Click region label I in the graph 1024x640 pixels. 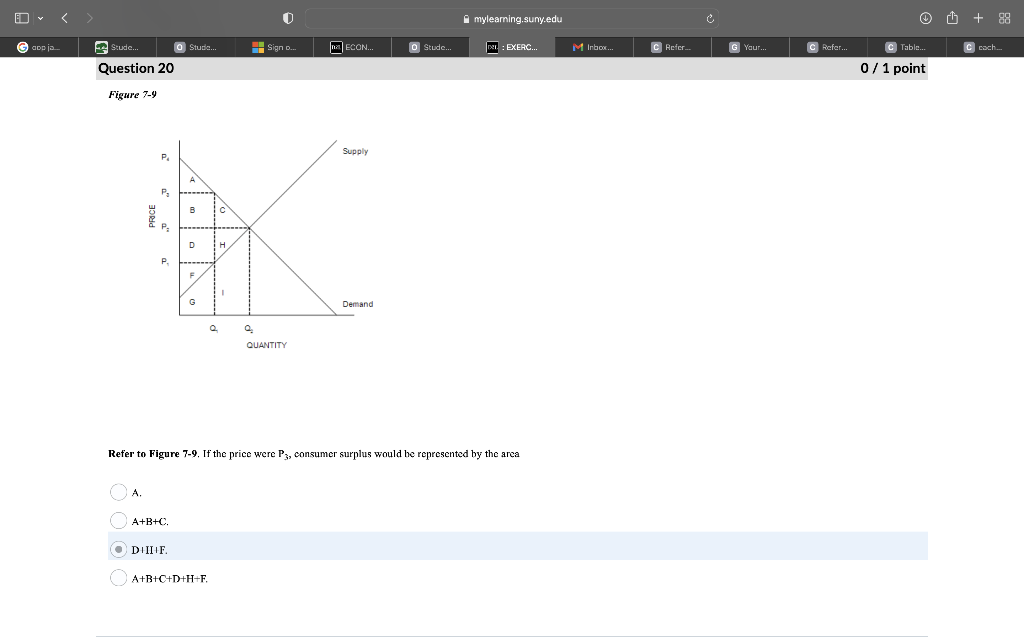pyautogui.click(x=222, y=293)
